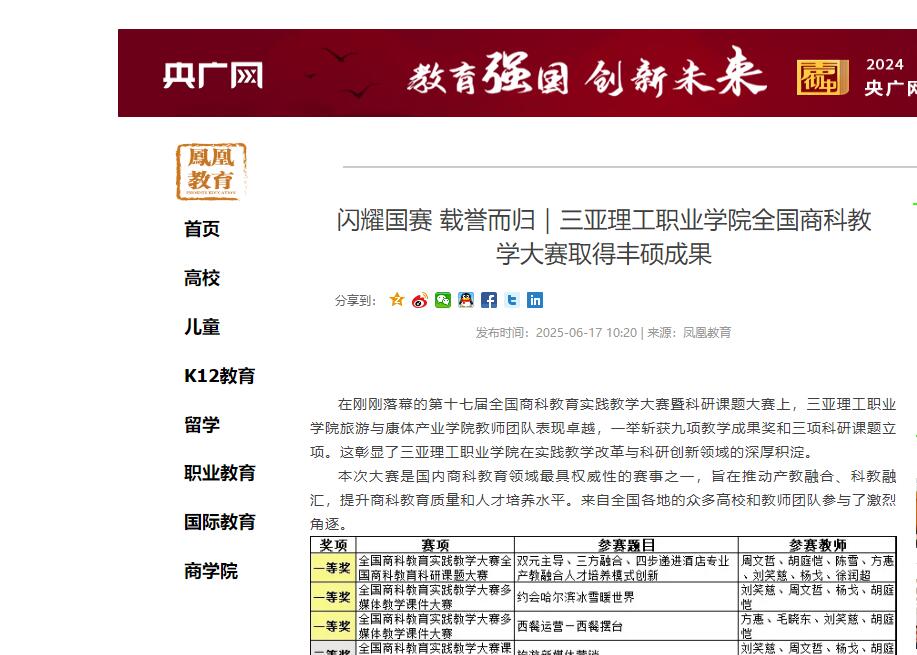
Task: Go to the 儿童 channel
Action: tap(200, 327)
